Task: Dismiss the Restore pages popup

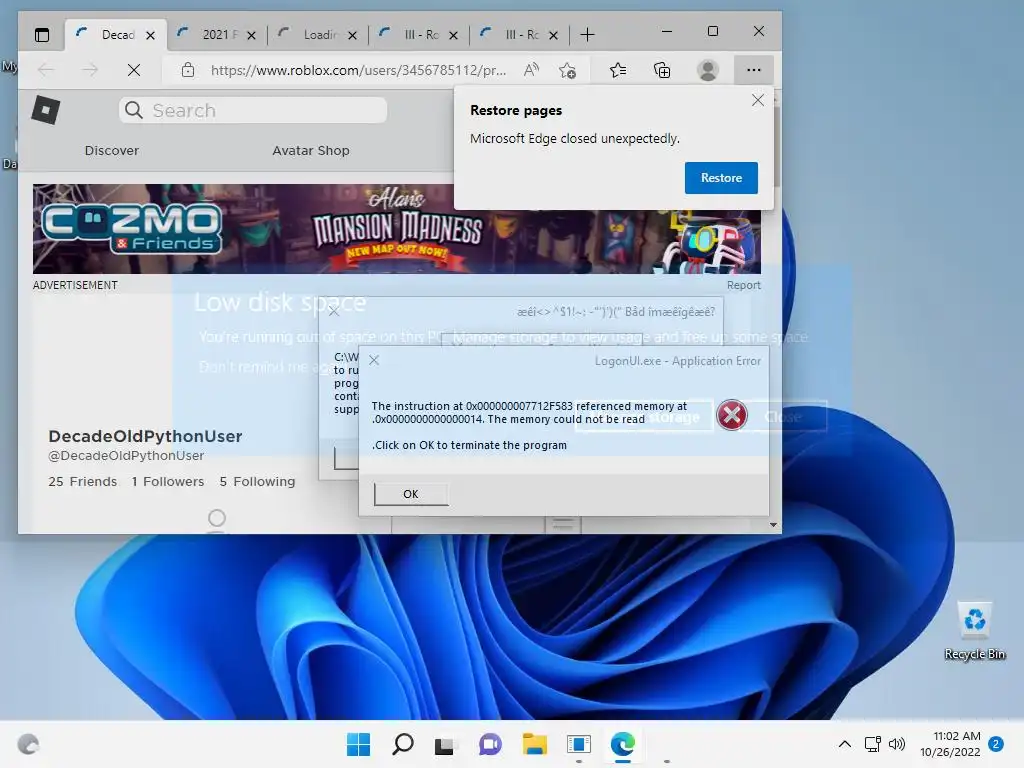Action: pyautogui.click(x=758, y=100)
